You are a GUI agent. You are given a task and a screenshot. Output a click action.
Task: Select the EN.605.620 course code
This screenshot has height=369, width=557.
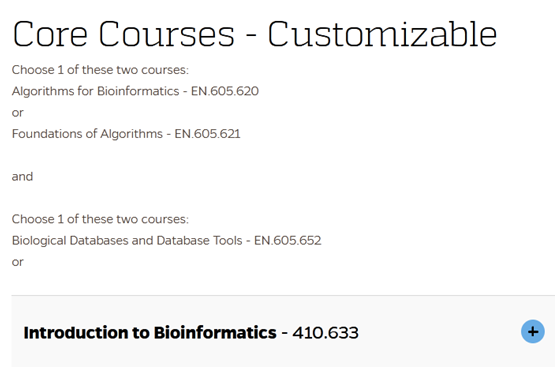click(225, 91)
